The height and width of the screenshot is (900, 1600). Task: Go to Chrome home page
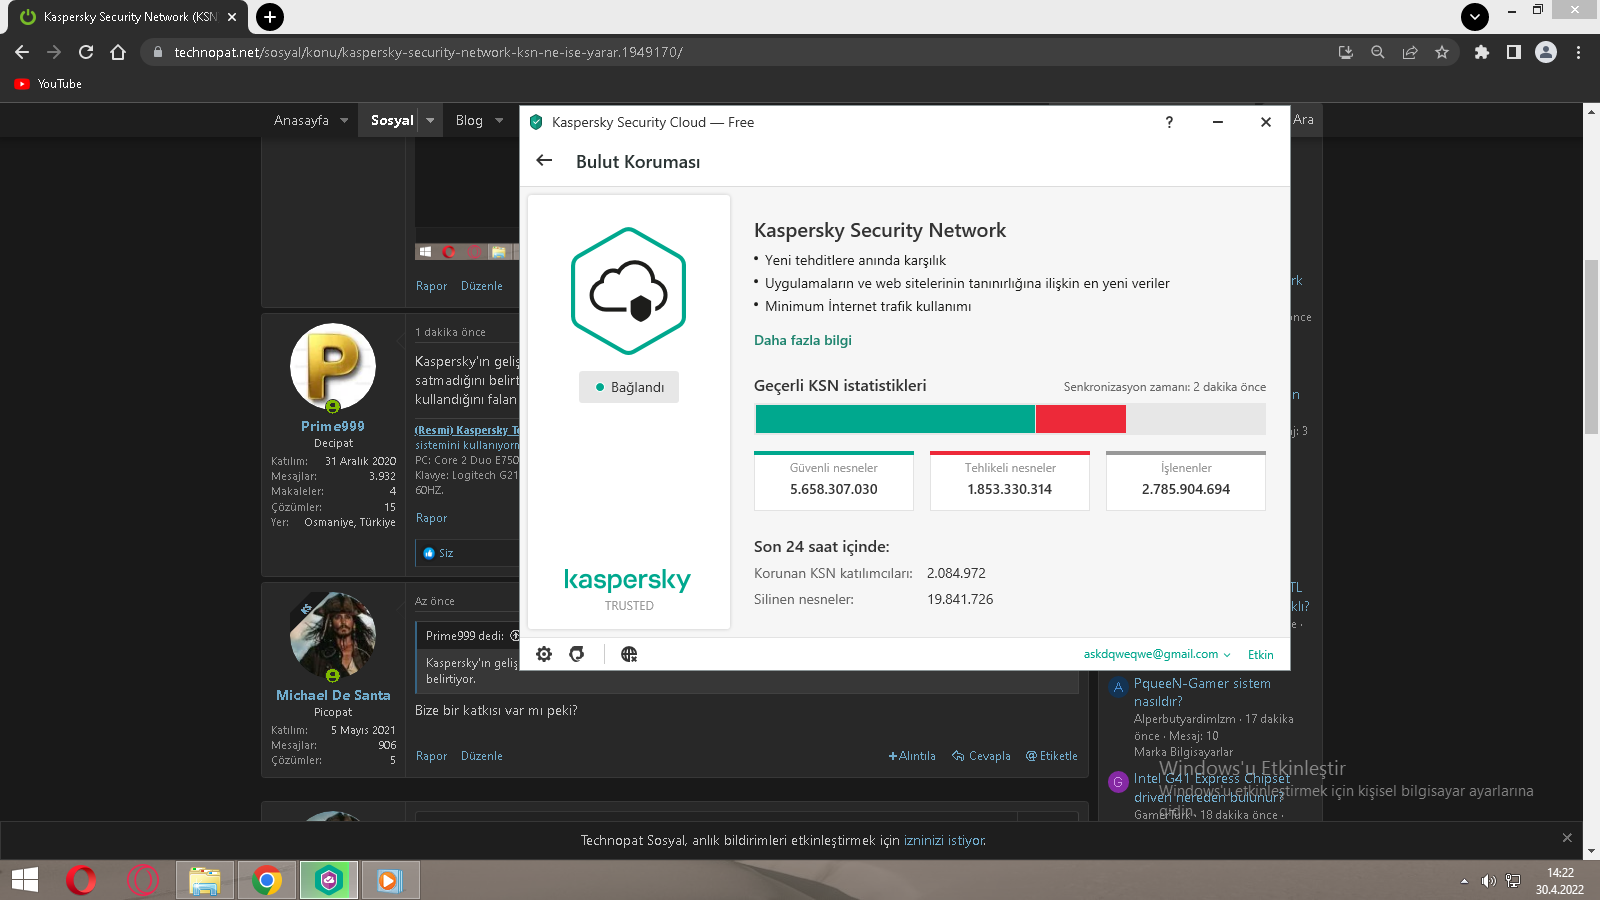click(118, 52)
